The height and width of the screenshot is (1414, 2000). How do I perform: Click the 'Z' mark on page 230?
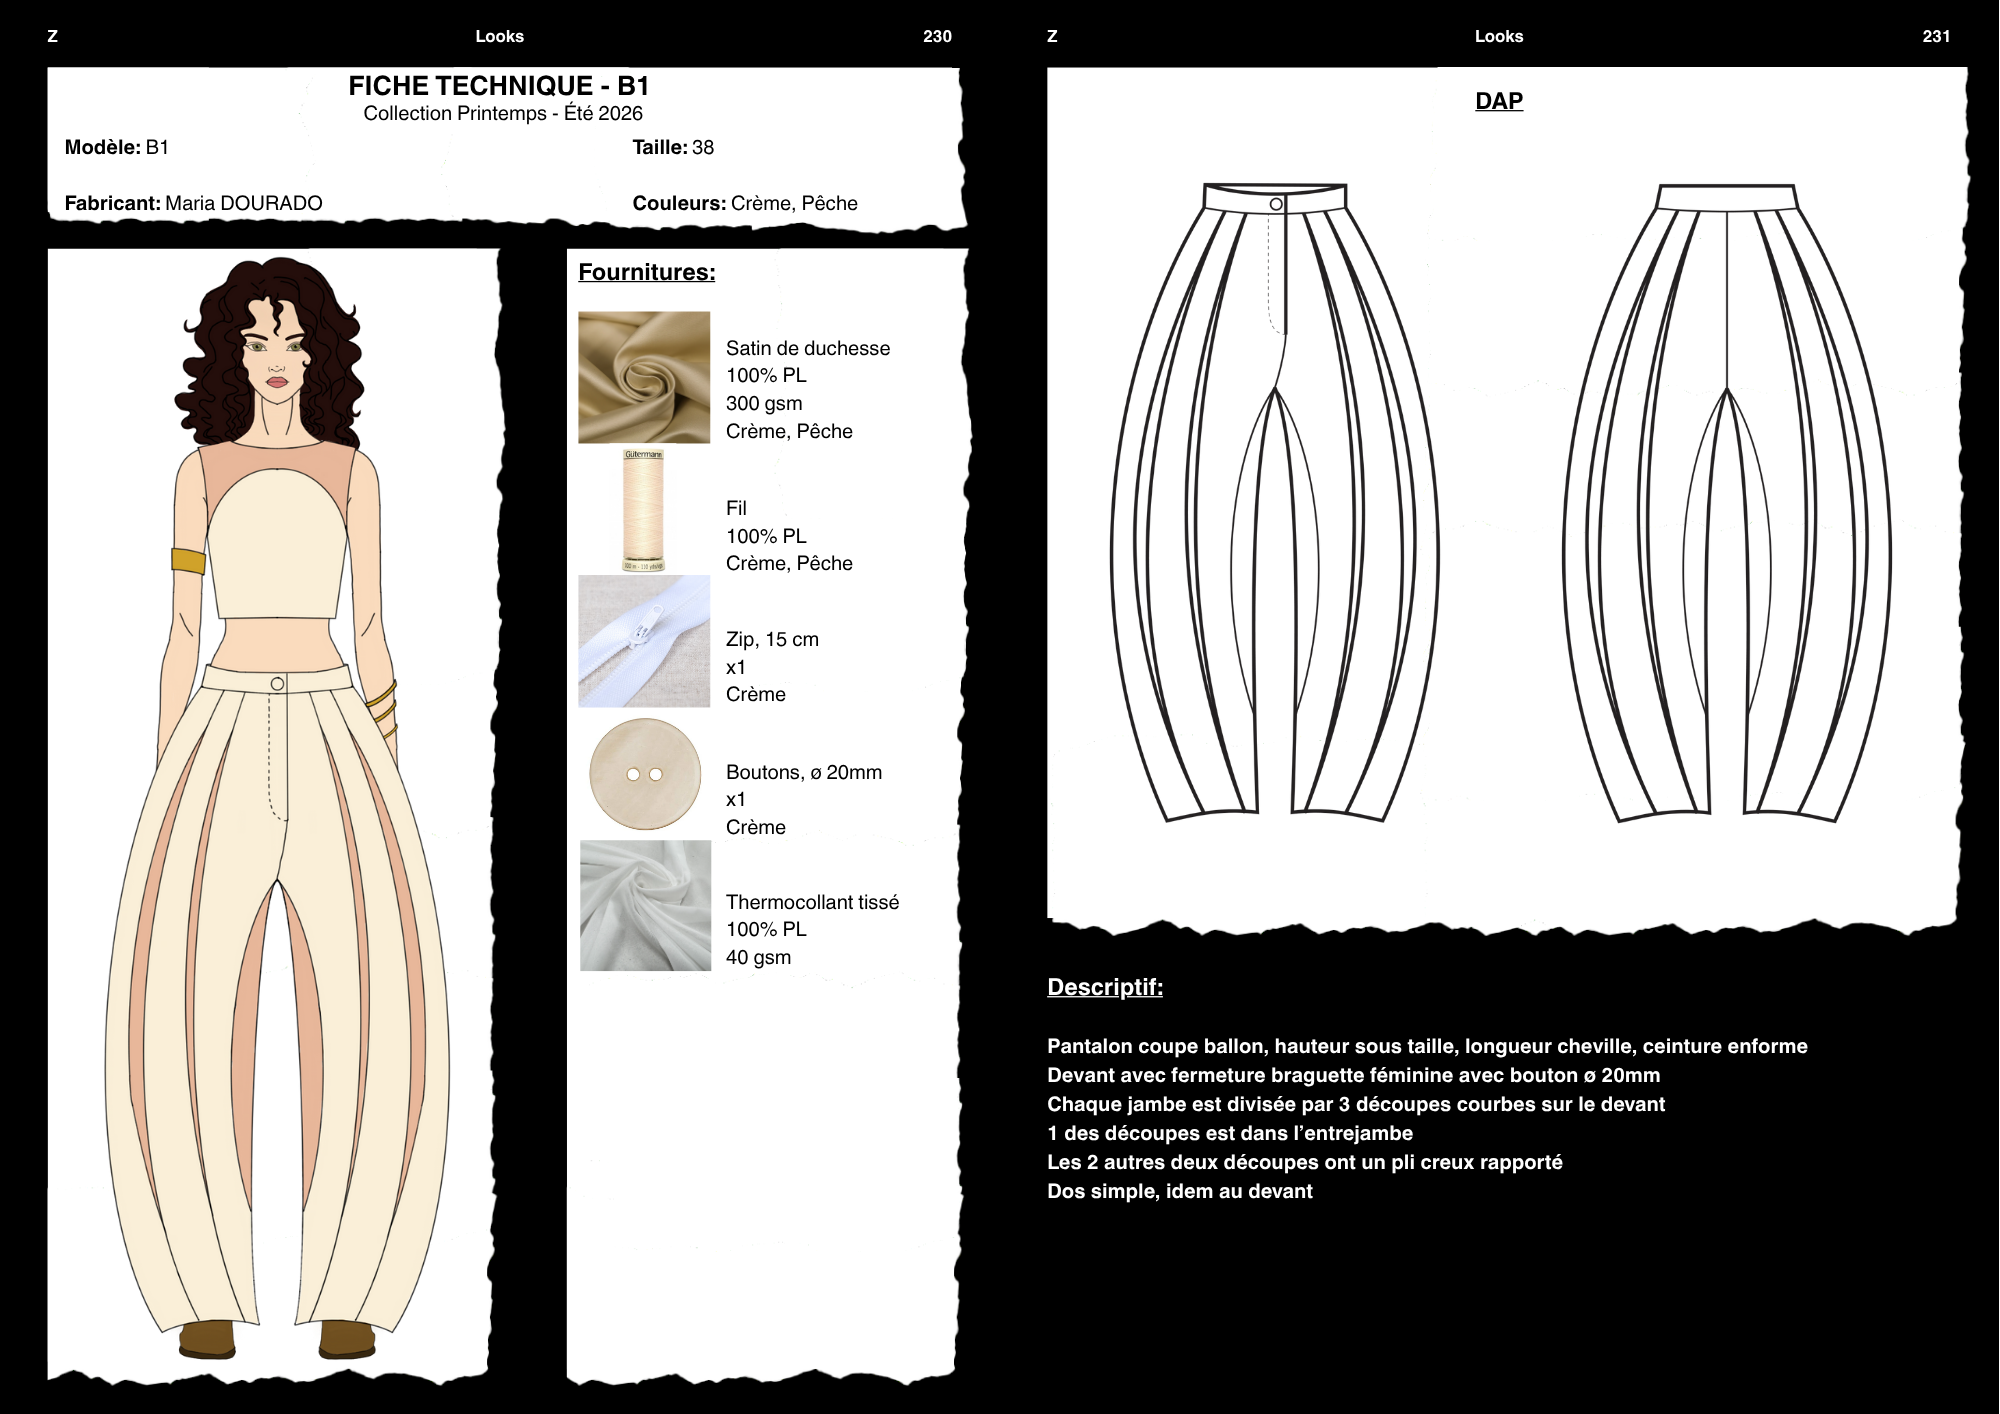tap(53, 36)
